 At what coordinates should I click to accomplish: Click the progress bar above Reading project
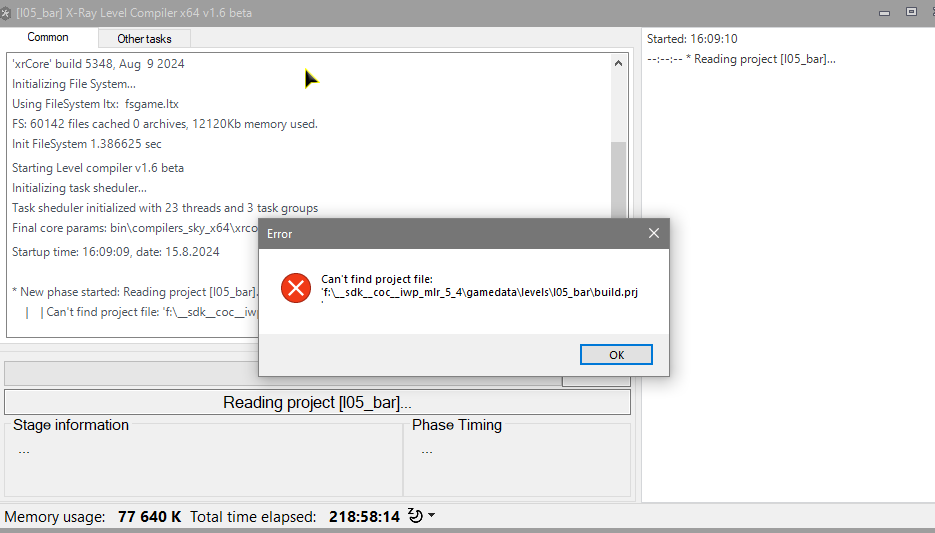click(x=131, y=373)
